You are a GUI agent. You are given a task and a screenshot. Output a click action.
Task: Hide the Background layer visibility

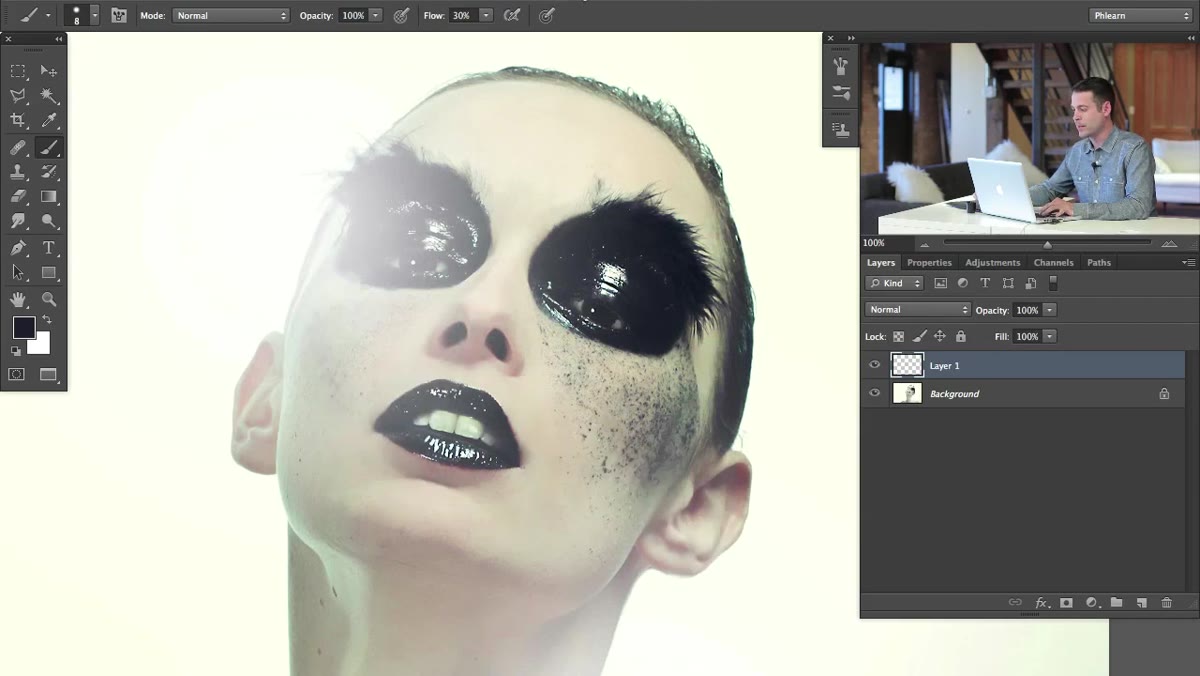tap(875, 393)
